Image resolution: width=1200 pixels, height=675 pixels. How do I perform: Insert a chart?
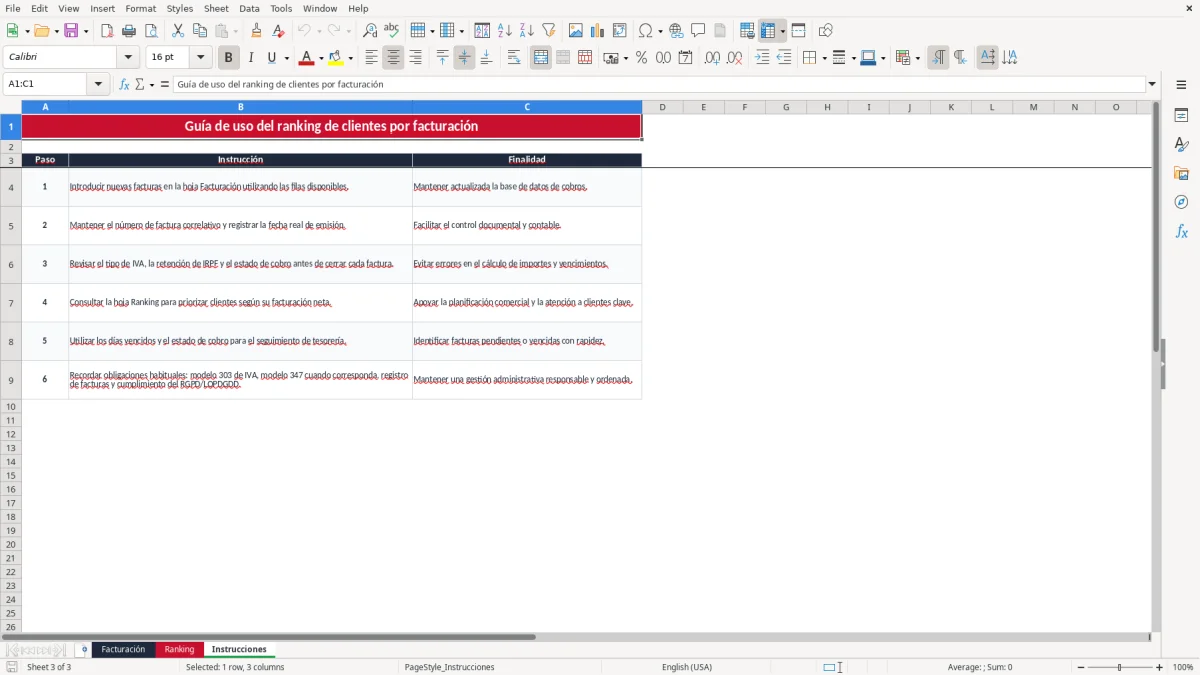pos(598,31)
